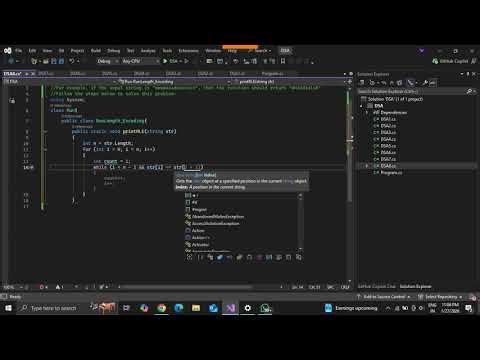
Task: Open File Explorer from the taskbar
Action: pyautogui.click(x=196, y=308)
